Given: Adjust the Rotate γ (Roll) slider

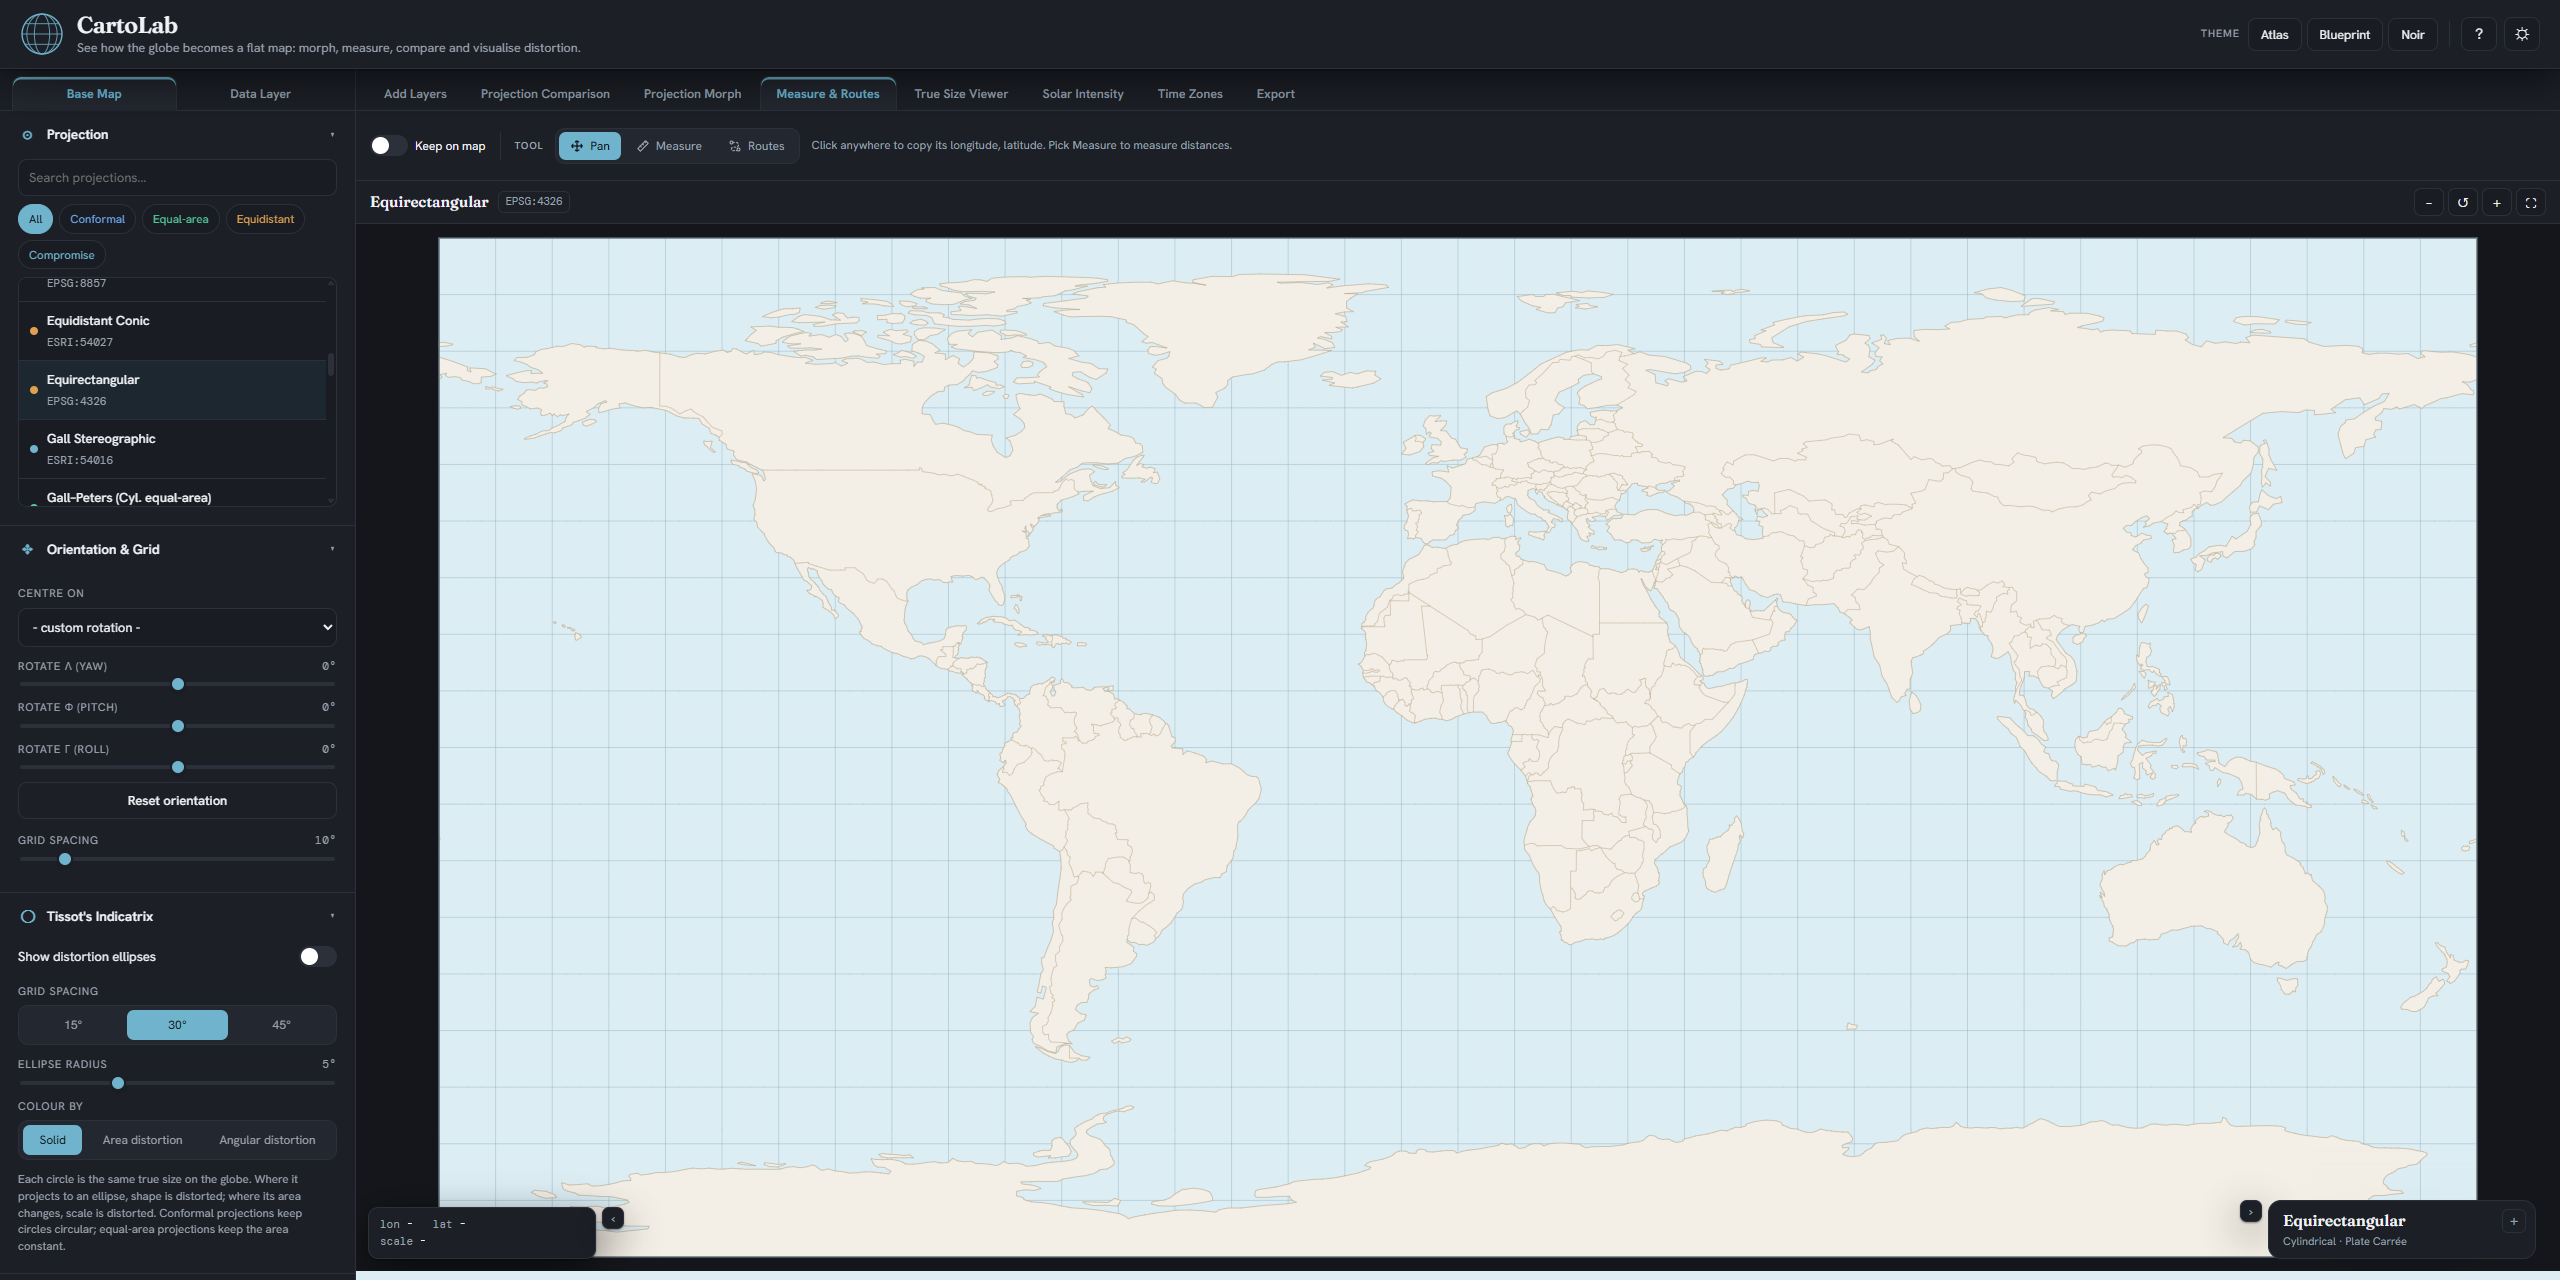Looking at the screenshot, I should 178,768.
